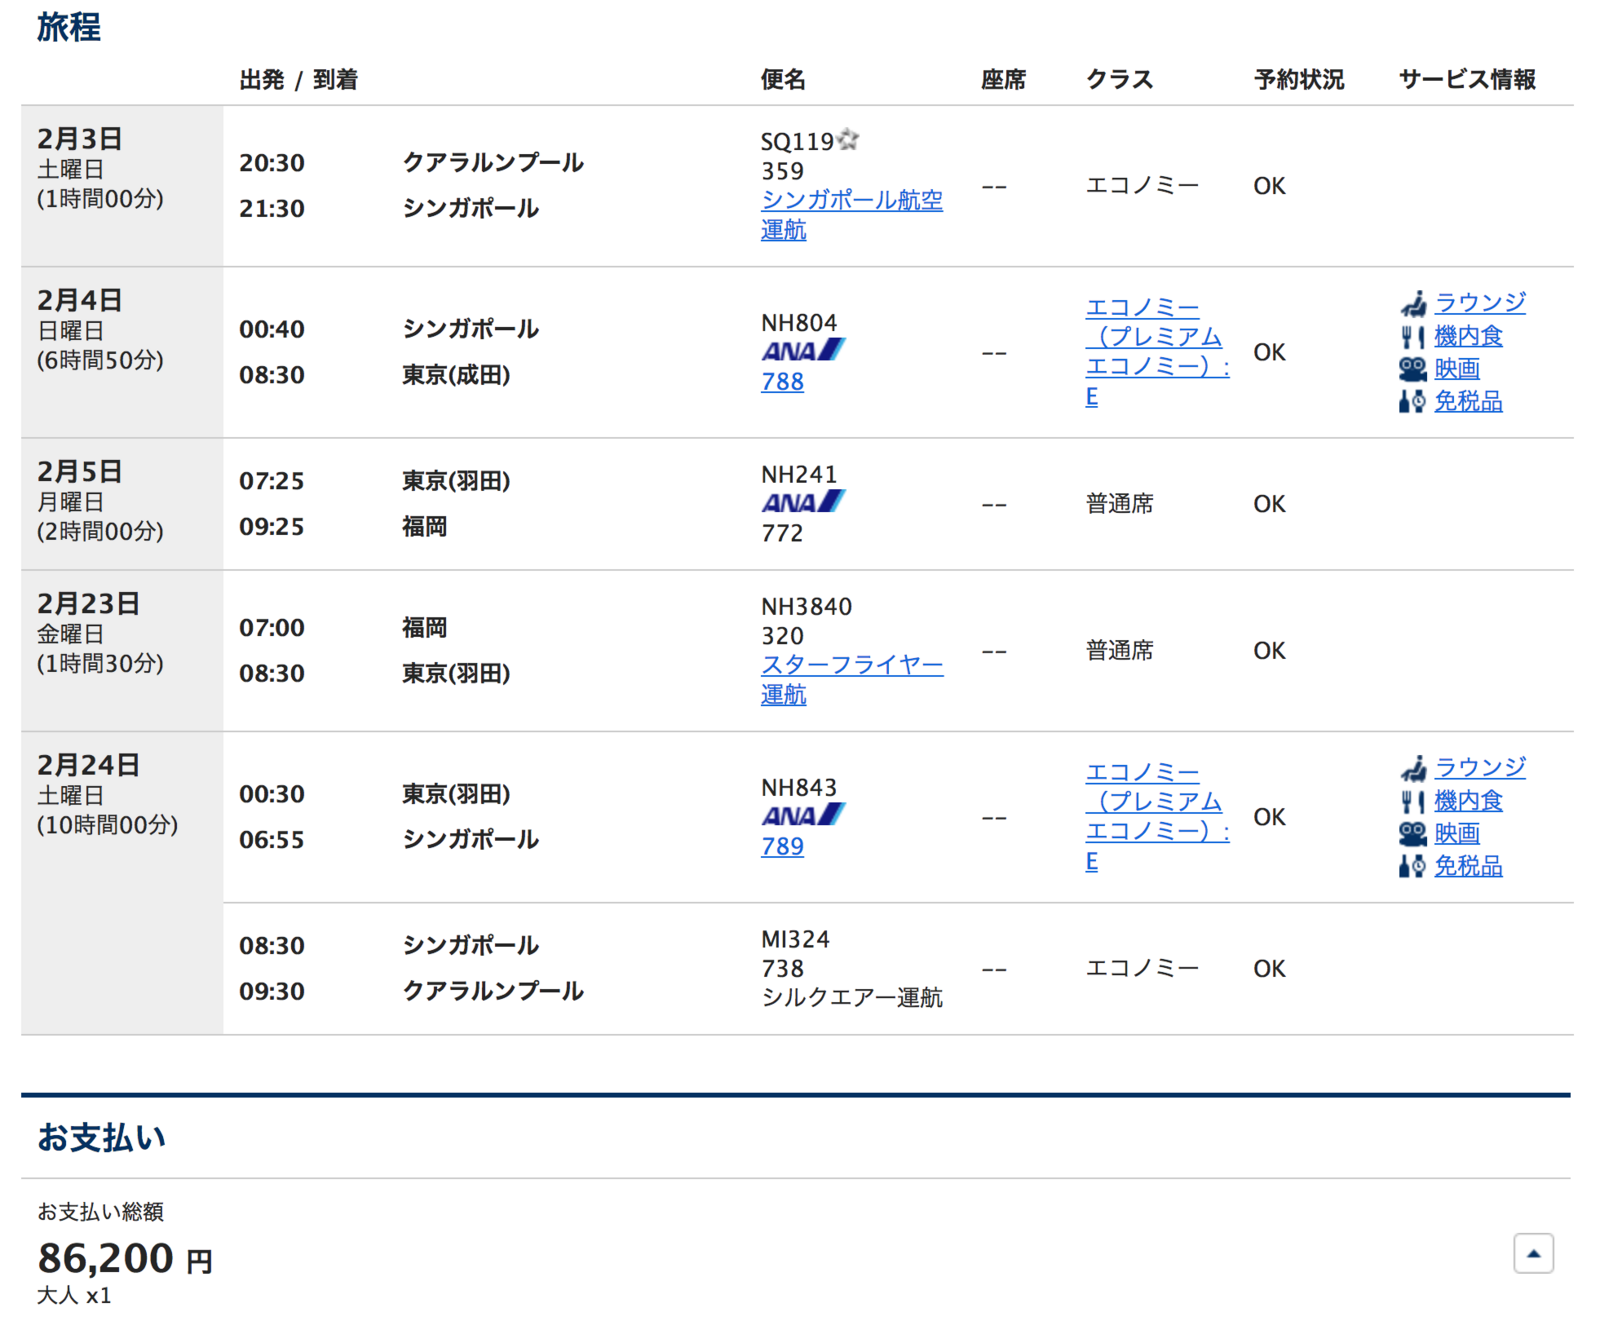Open 機内食 link in NH843 row
Screen dimensions: 1600x1321
coord(1468,801)
